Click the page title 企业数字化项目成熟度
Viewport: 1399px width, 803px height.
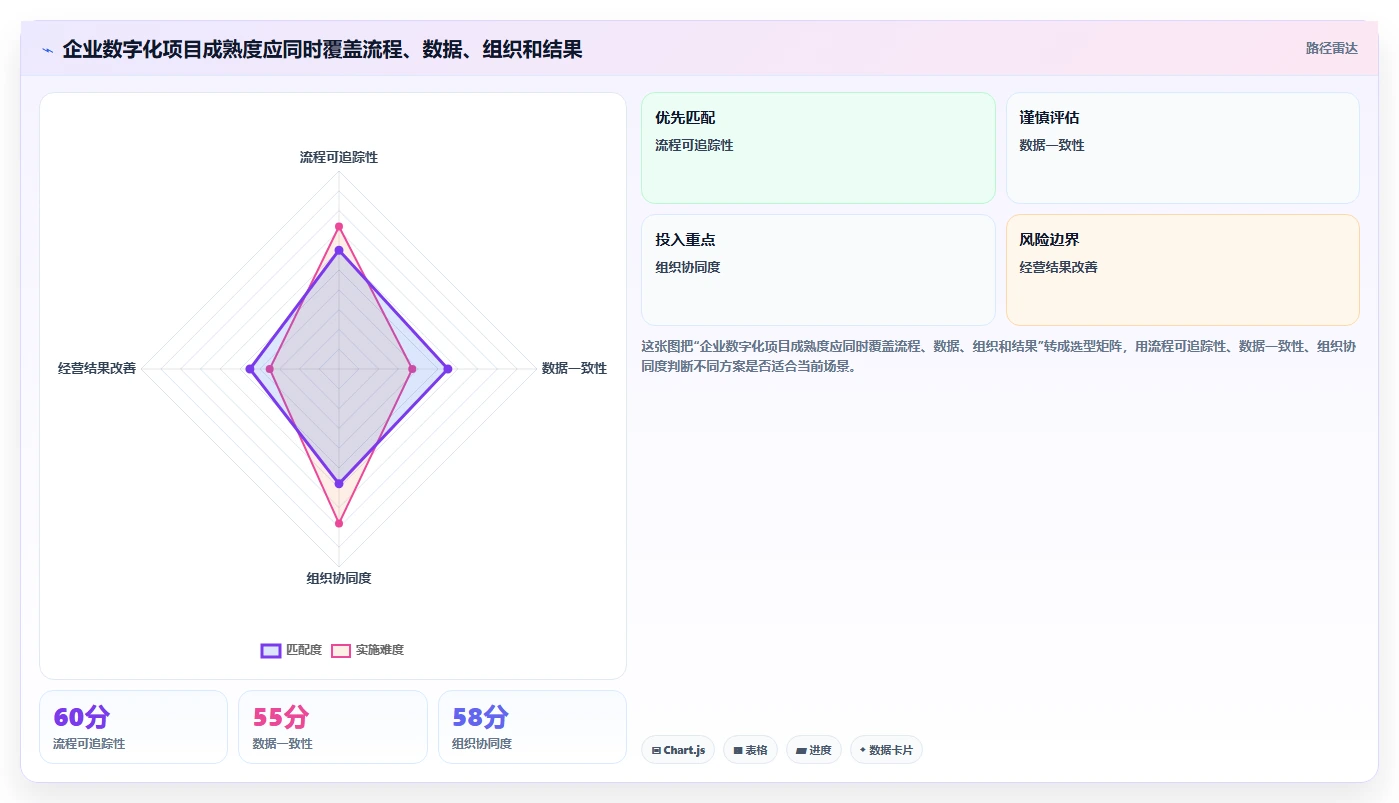point(322,49)
